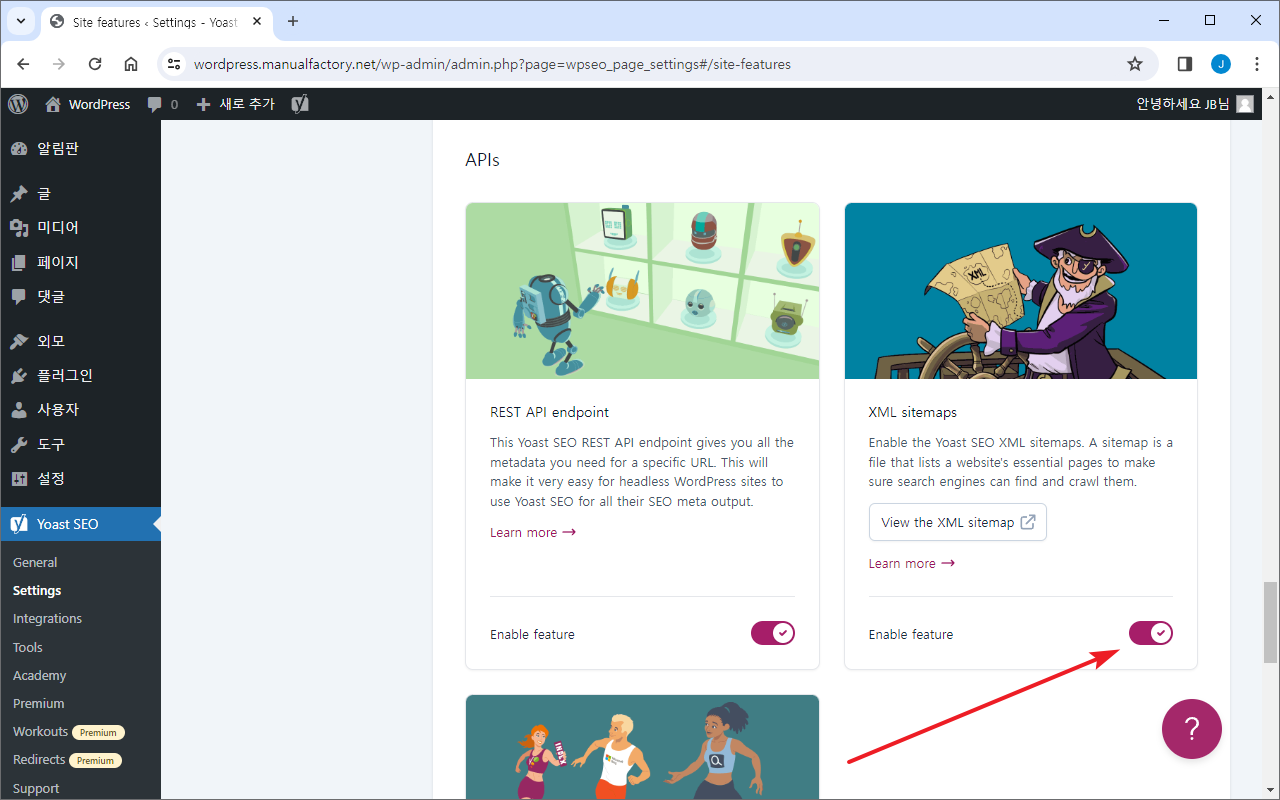1280x800 pixels.
Task: Open a new browser tab
Action: pyautogui.click(x=293, y=21)
